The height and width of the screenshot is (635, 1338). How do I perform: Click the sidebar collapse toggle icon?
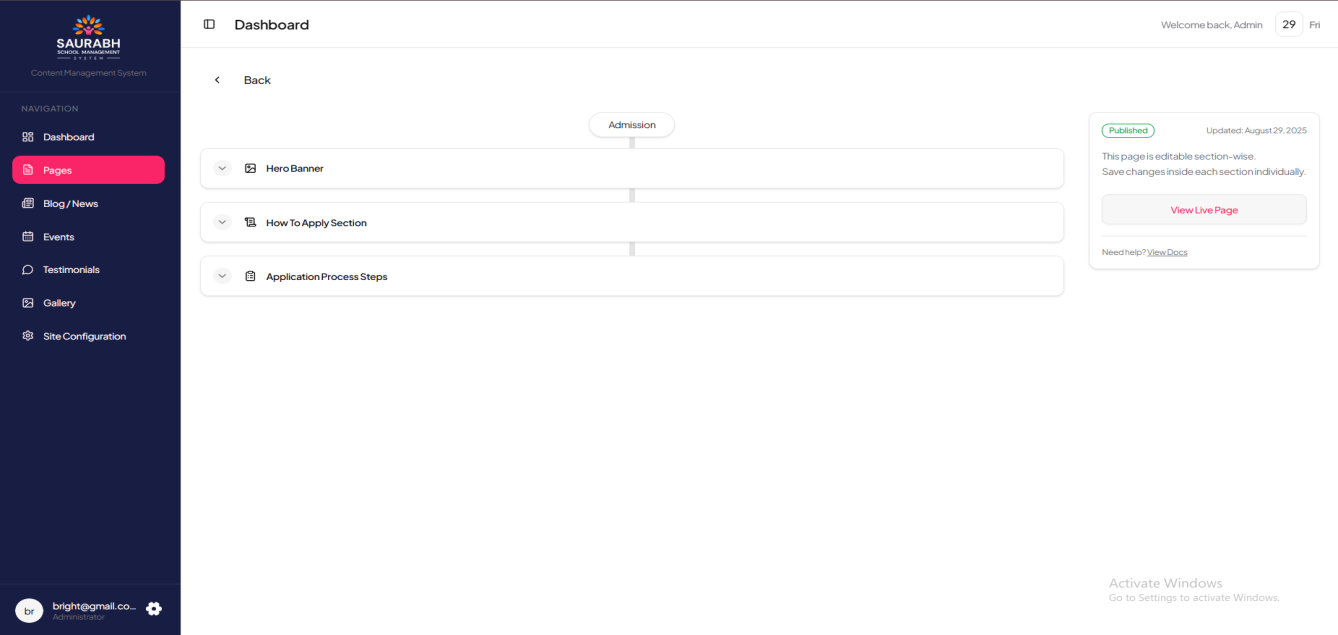click(209, 24)
